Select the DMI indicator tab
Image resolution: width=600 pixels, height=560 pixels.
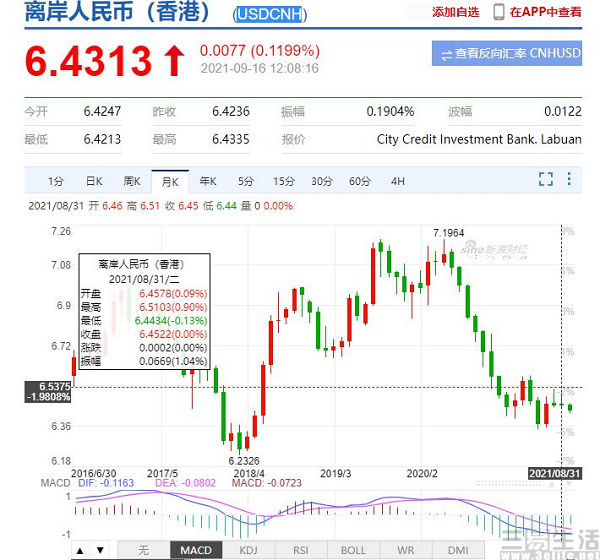(458, 550)
